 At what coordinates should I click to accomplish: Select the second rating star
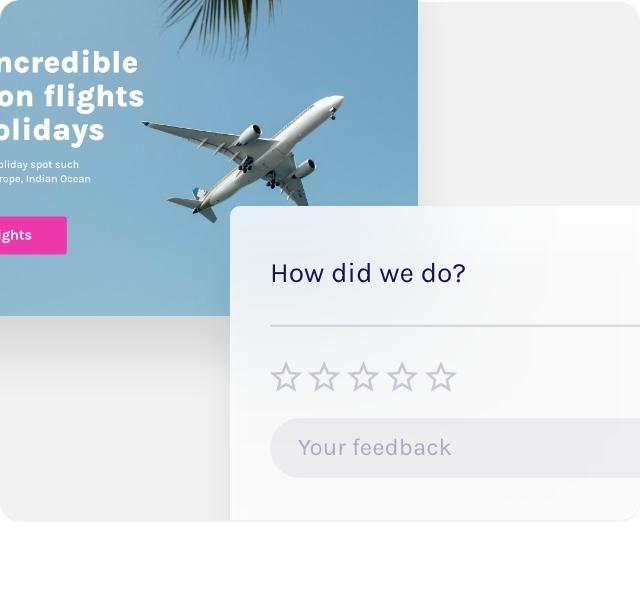pos(324,377)
